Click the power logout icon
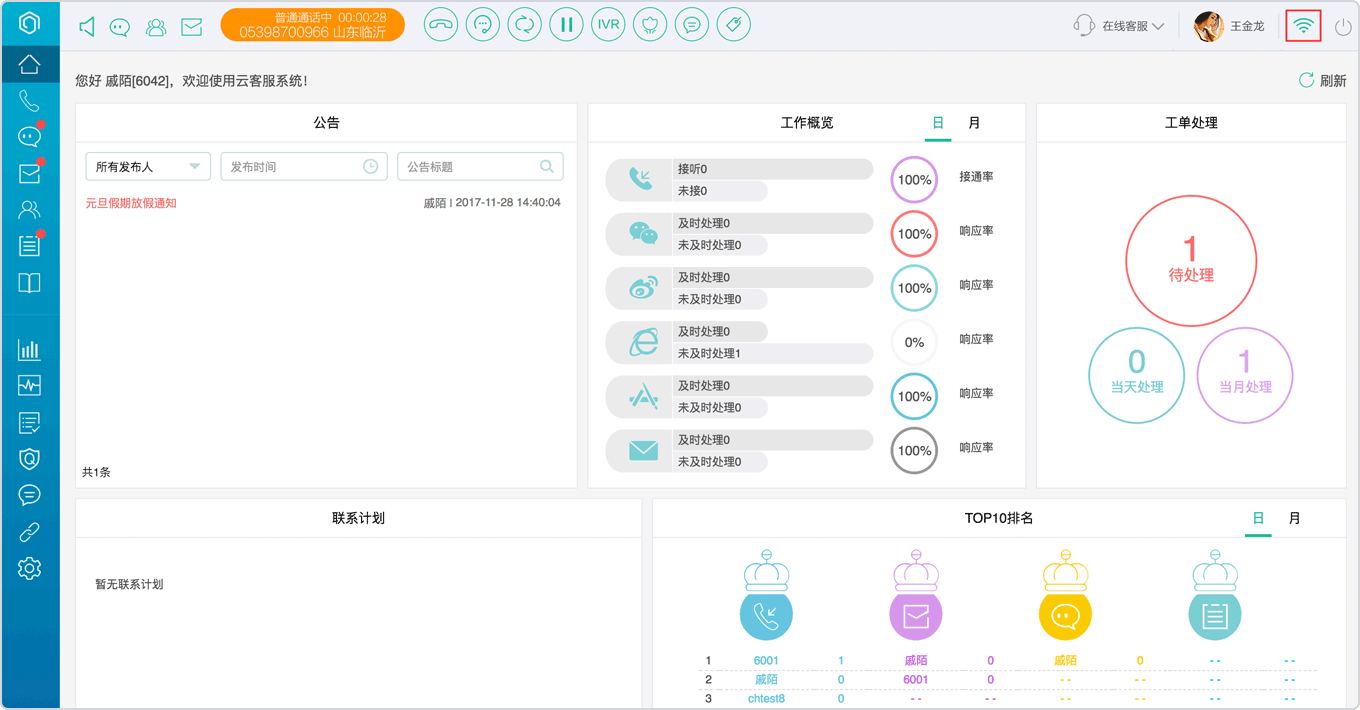Image resolution: width=1360 pixels, height=710 pixels. [1343, 27]
